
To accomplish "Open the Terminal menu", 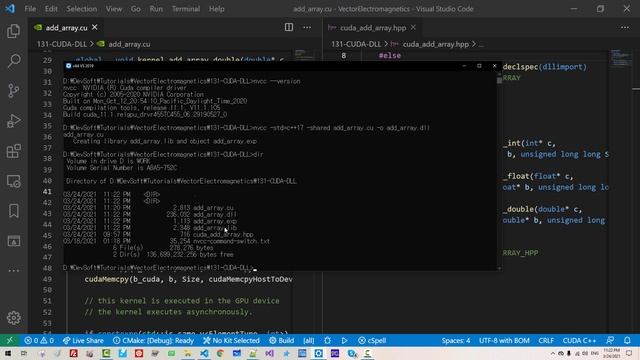I will click(186, 9).
